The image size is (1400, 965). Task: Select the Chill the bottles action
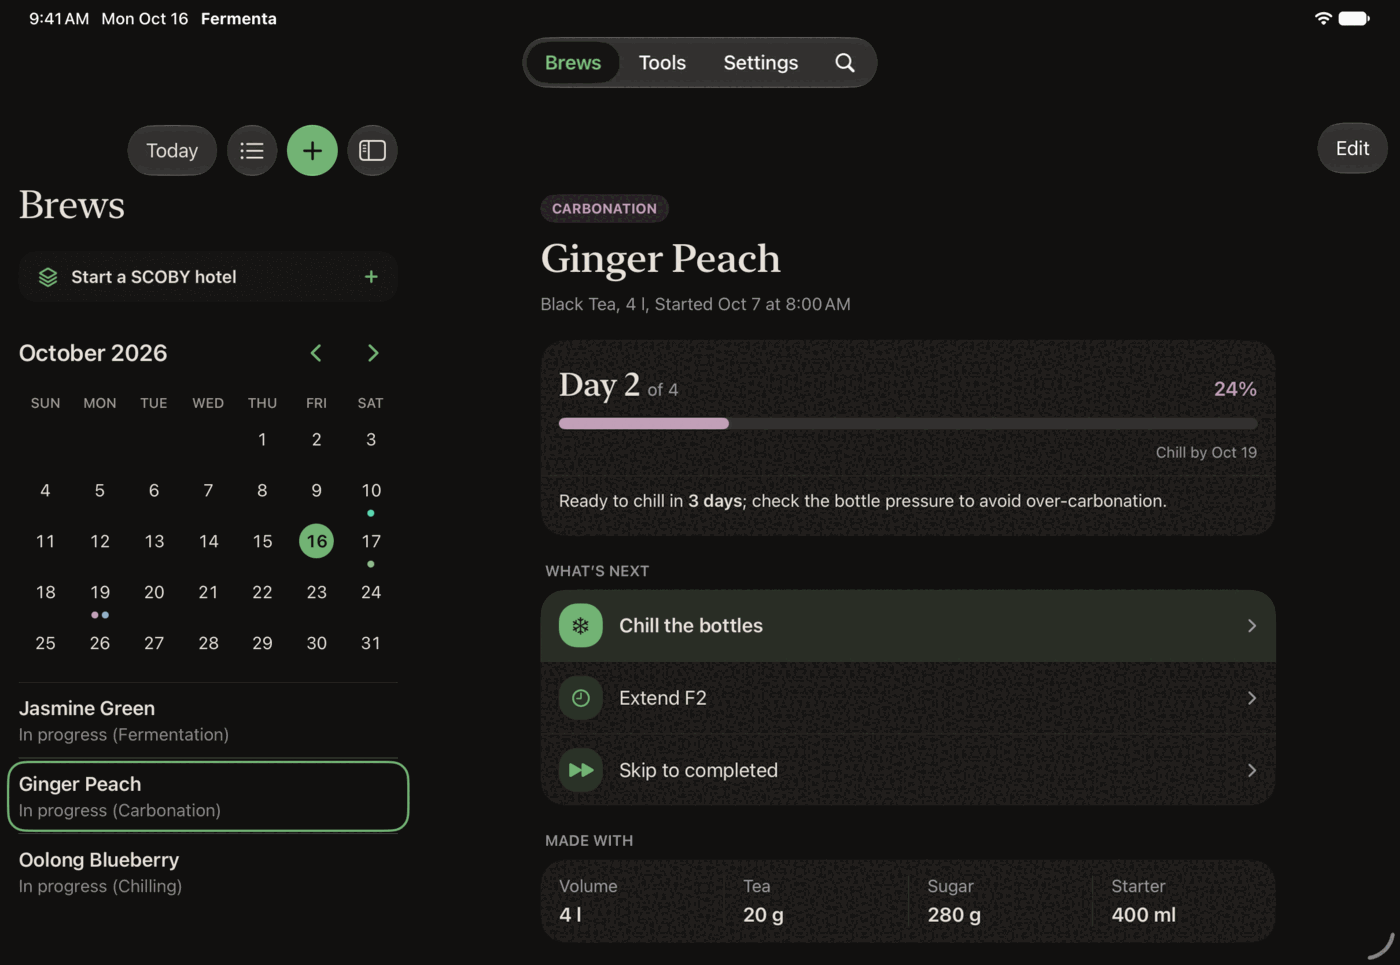click(908, 626)
